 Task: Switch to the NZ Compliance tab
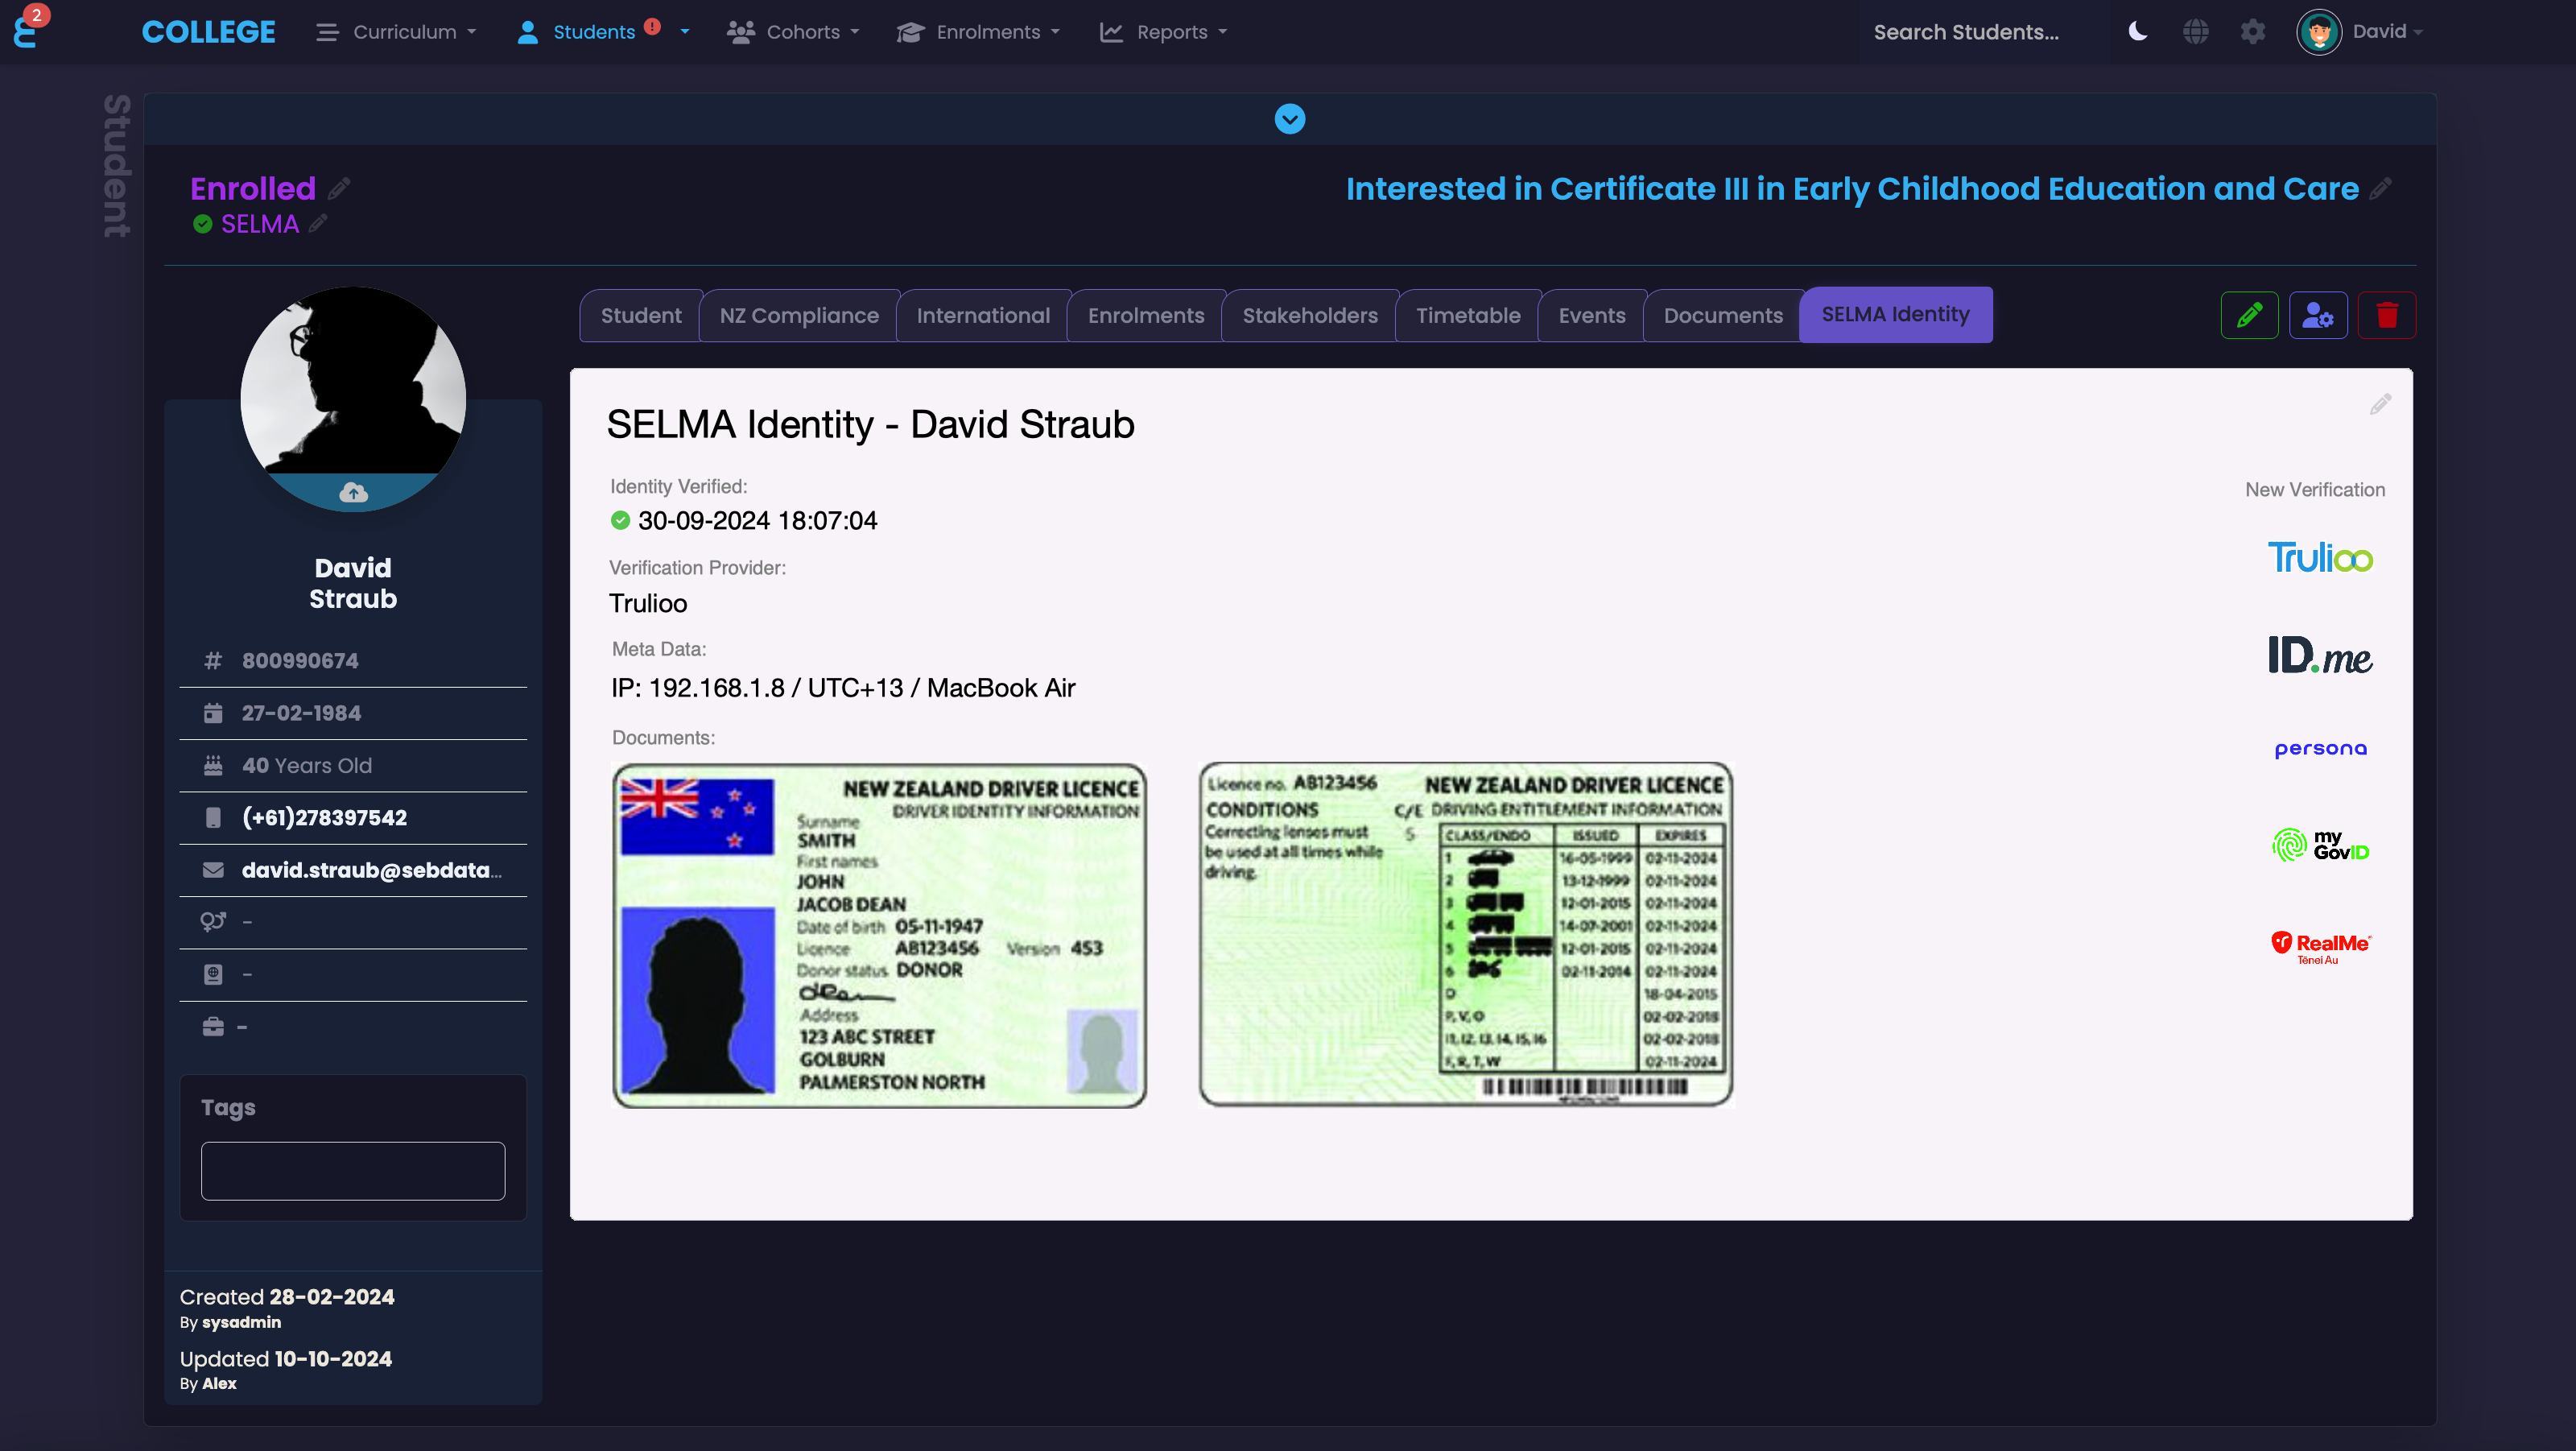pos(798,316)
